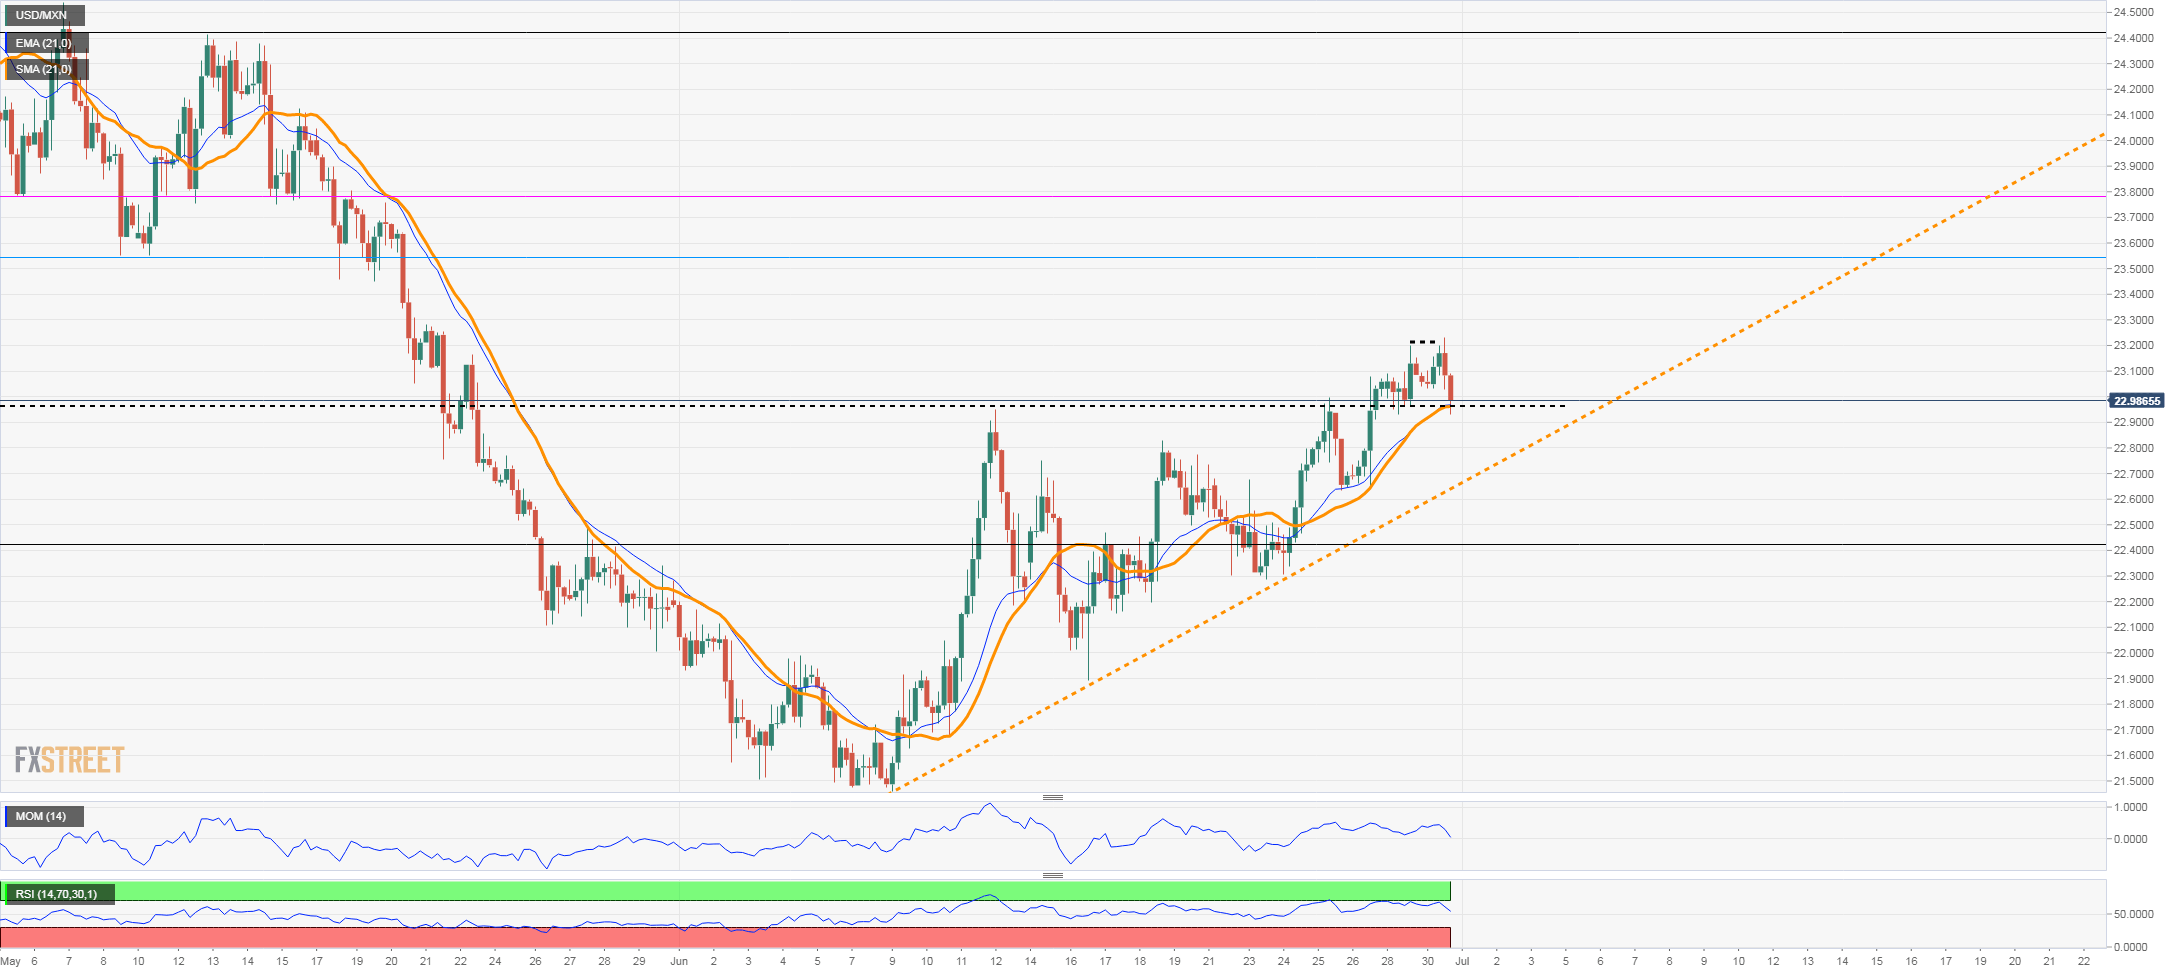Click the 1.0000 label on MOM axis
The width and height of the screenshot is (2183, 974).
tap(2130, 807)
